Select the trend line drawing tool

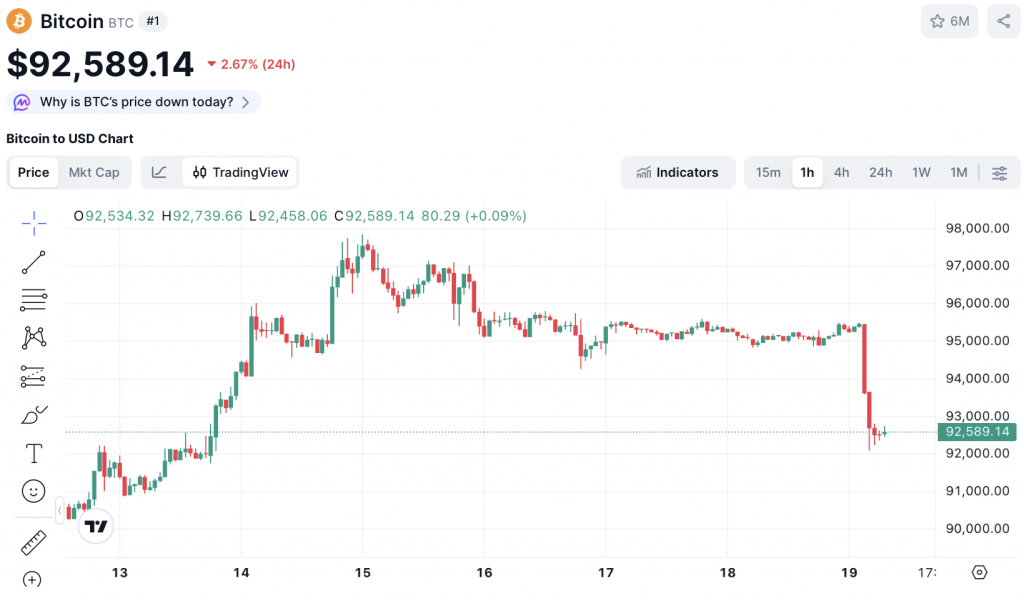(x=34, y=262)
